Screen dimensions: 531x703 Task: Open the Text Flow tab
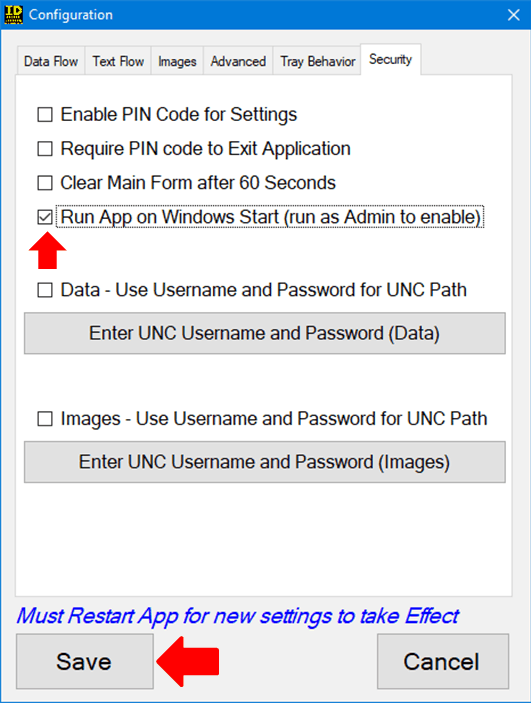coord(118,61)
